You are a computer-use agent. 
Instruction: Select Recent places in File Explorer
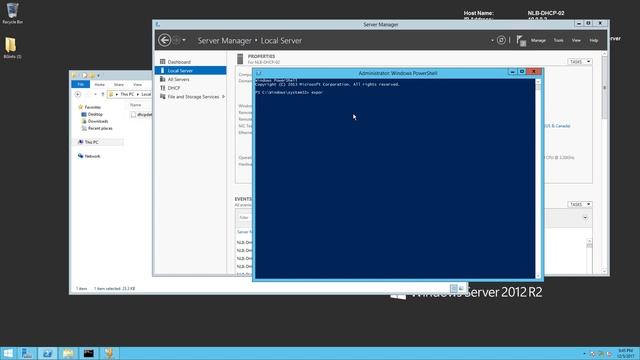[x=100, y=128]
